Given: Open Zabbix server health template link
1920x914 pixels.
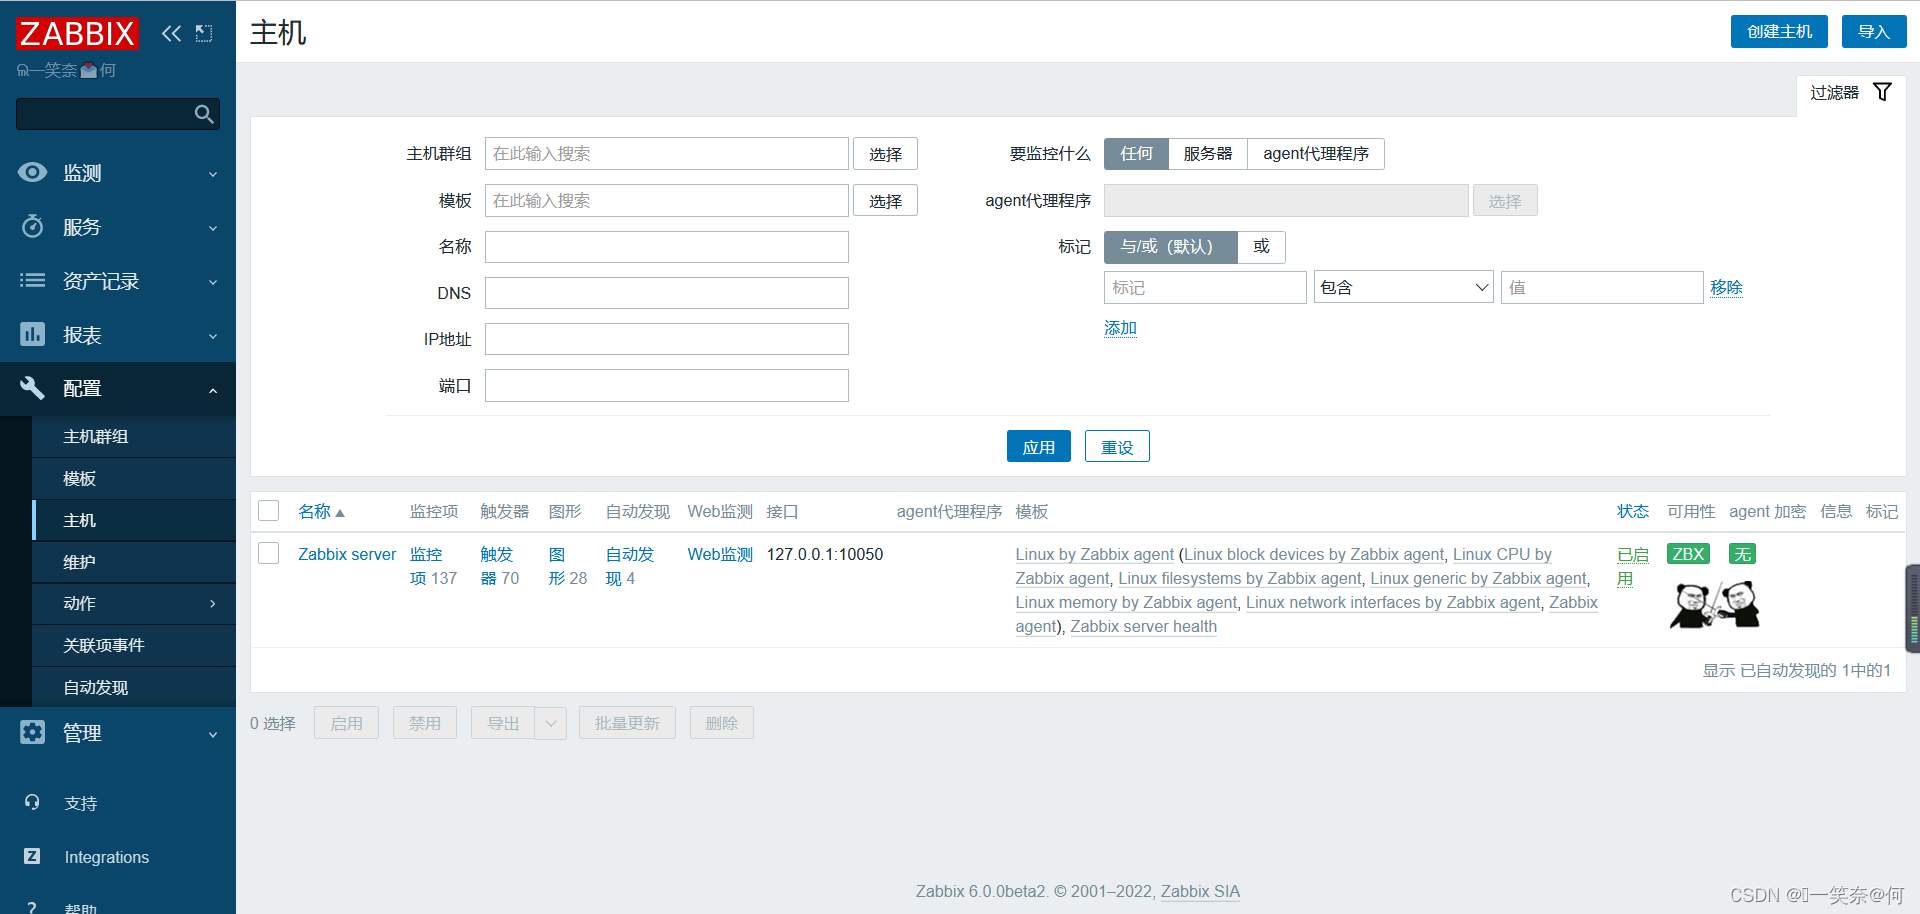Looking at the screenshot, I should pyautogui.click(x=1143, y=626).
